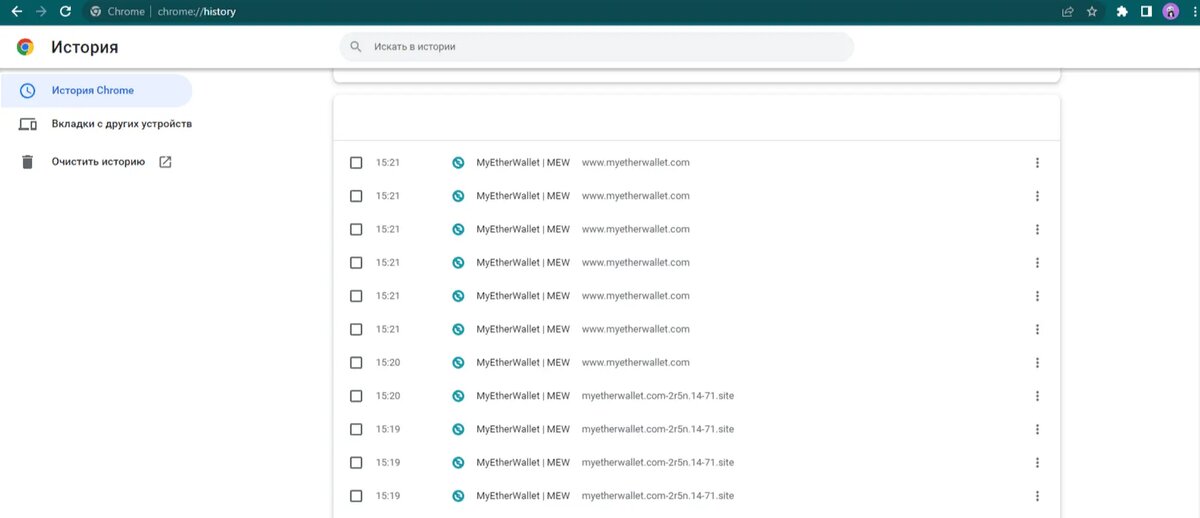Focus the Искать в истории search field
1200x518 pixels.
pos(597,47)
